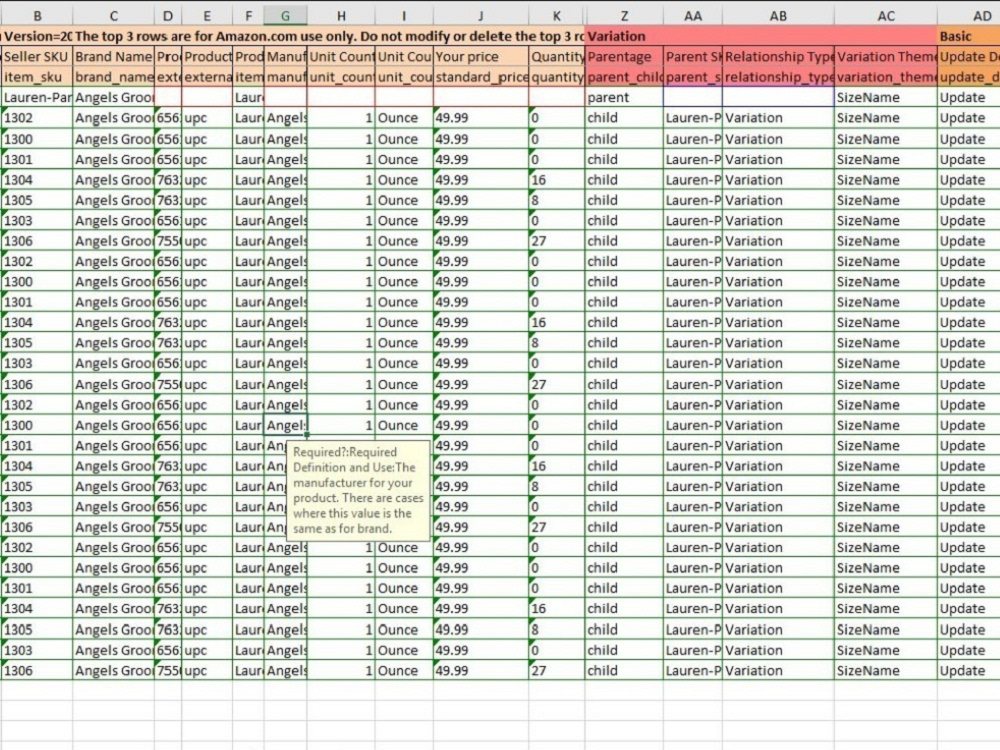Image resolution: width=1000 pixels, height=750 pixels.
Task: Select column B header
Action: click(x=36, y=16)
